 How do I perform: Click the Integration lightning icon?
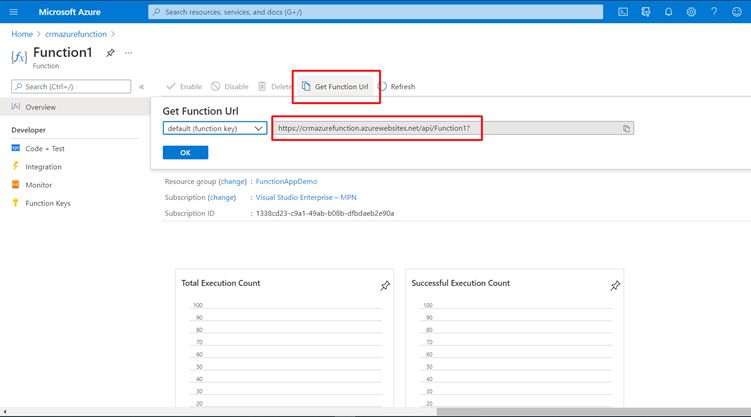(x=16, y=166)
